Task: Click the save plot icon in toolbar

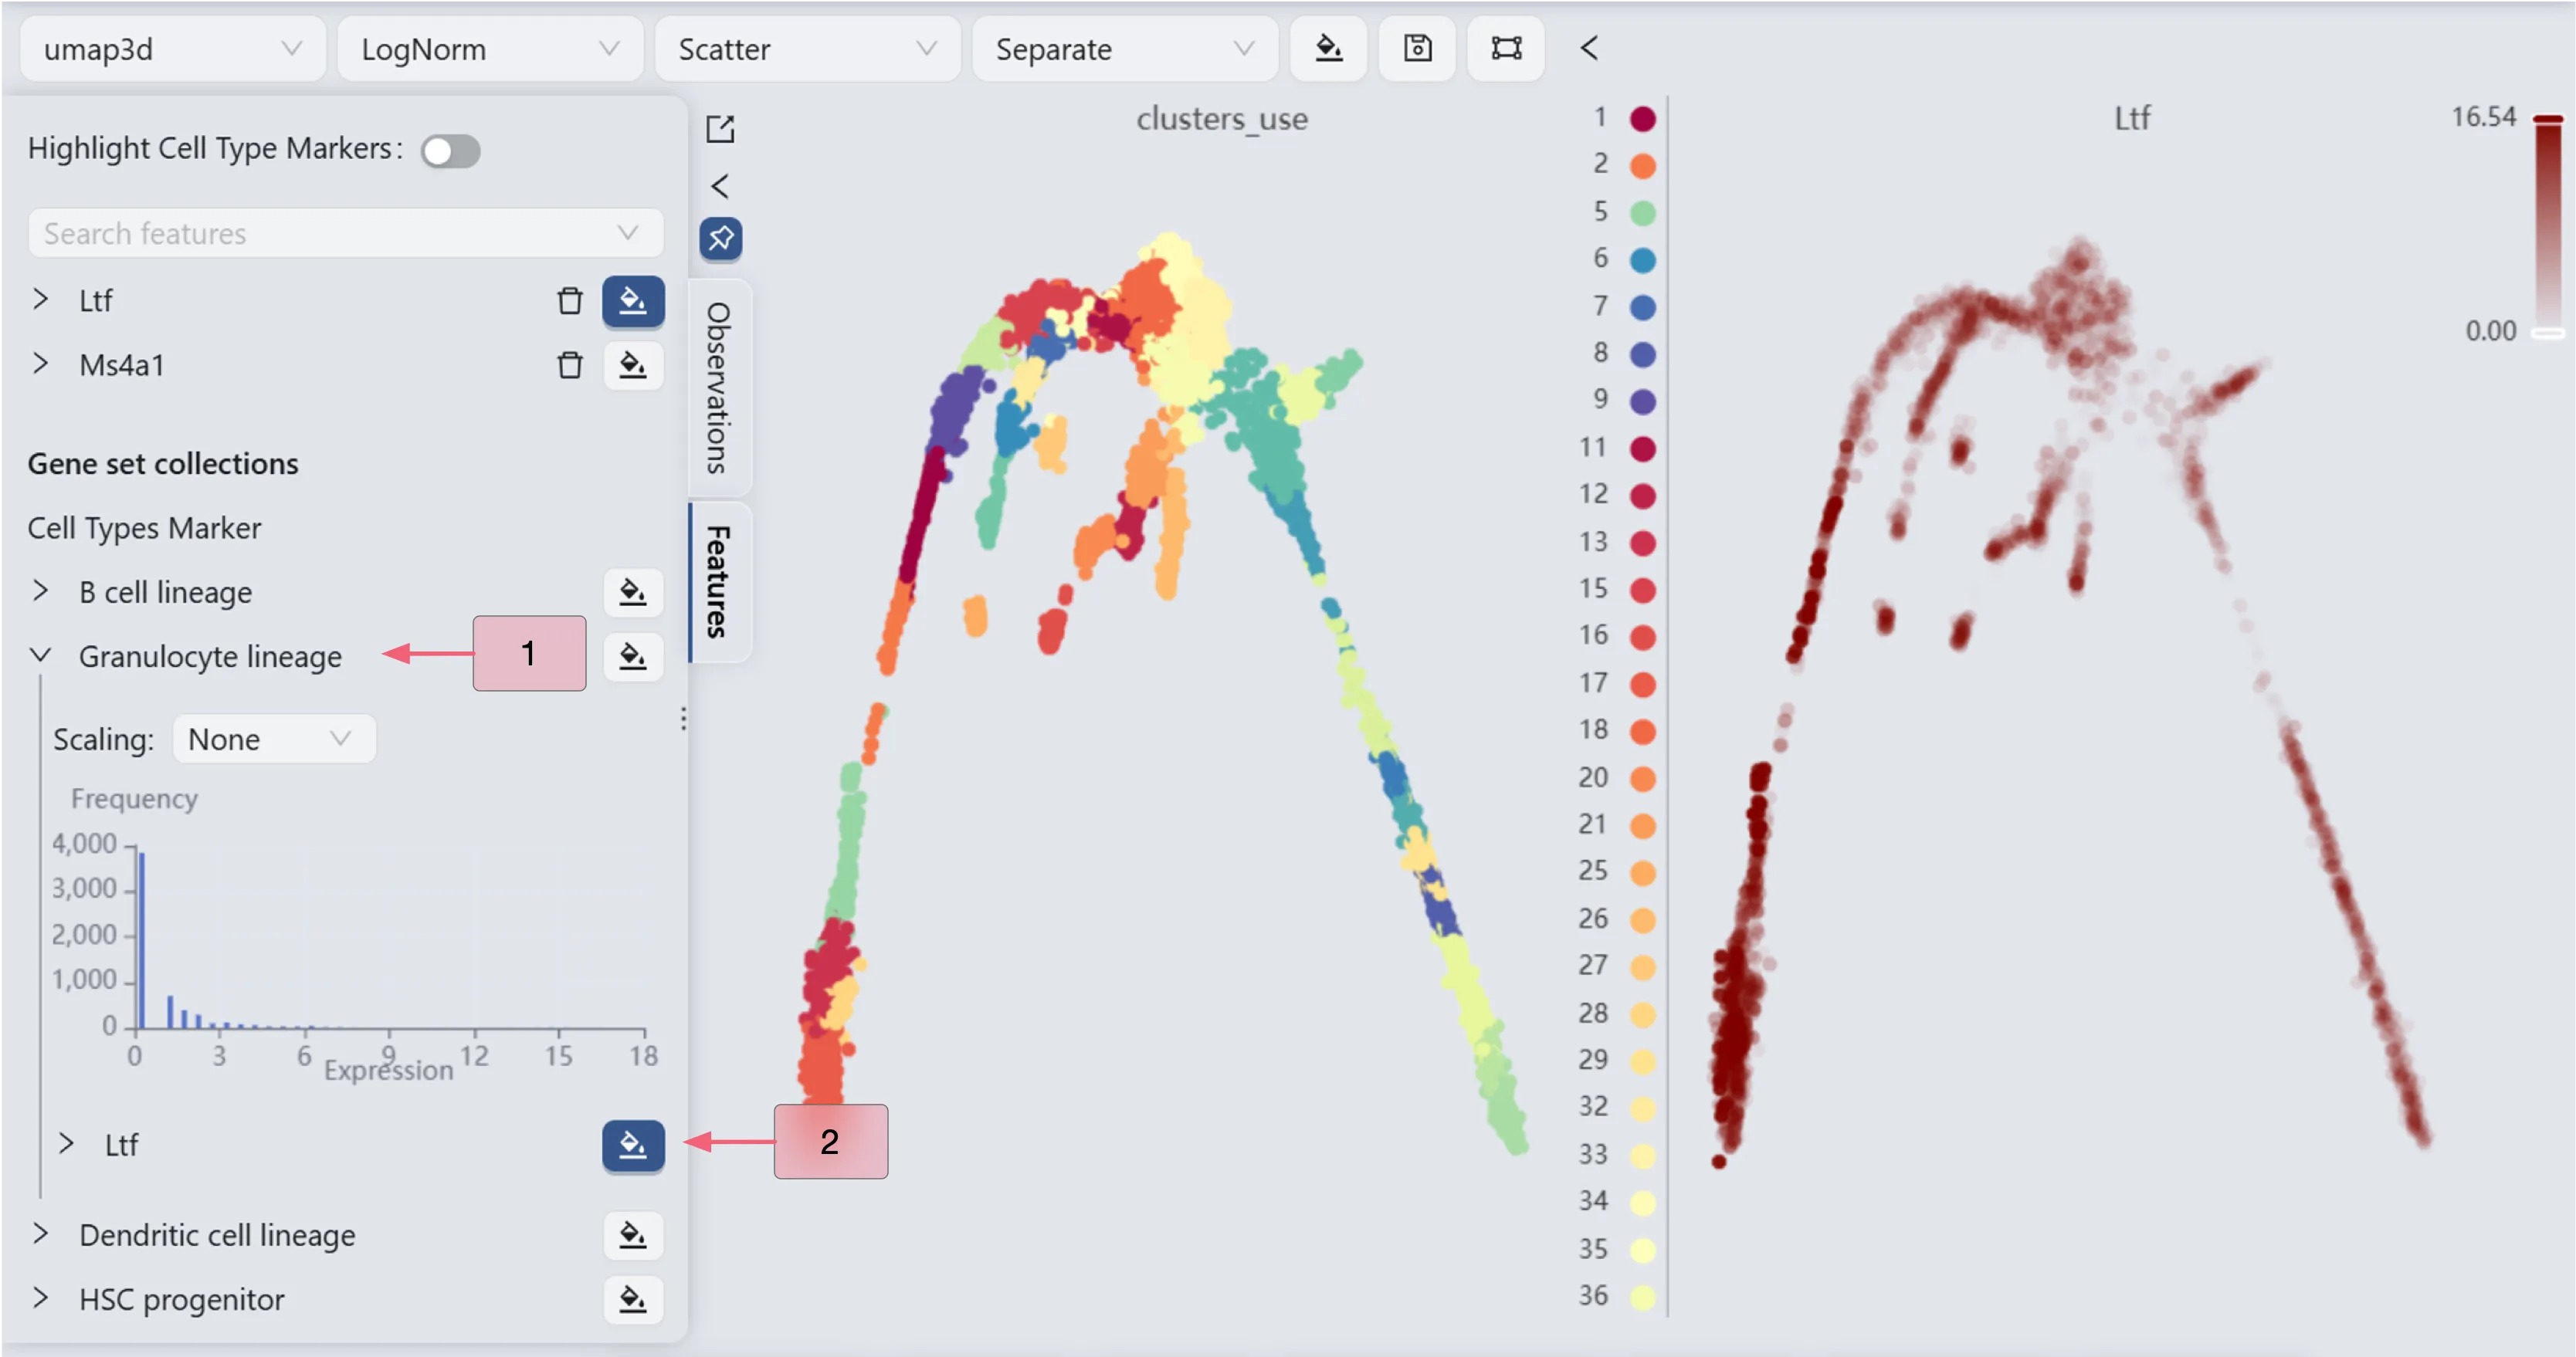Action: point(1417,48)
